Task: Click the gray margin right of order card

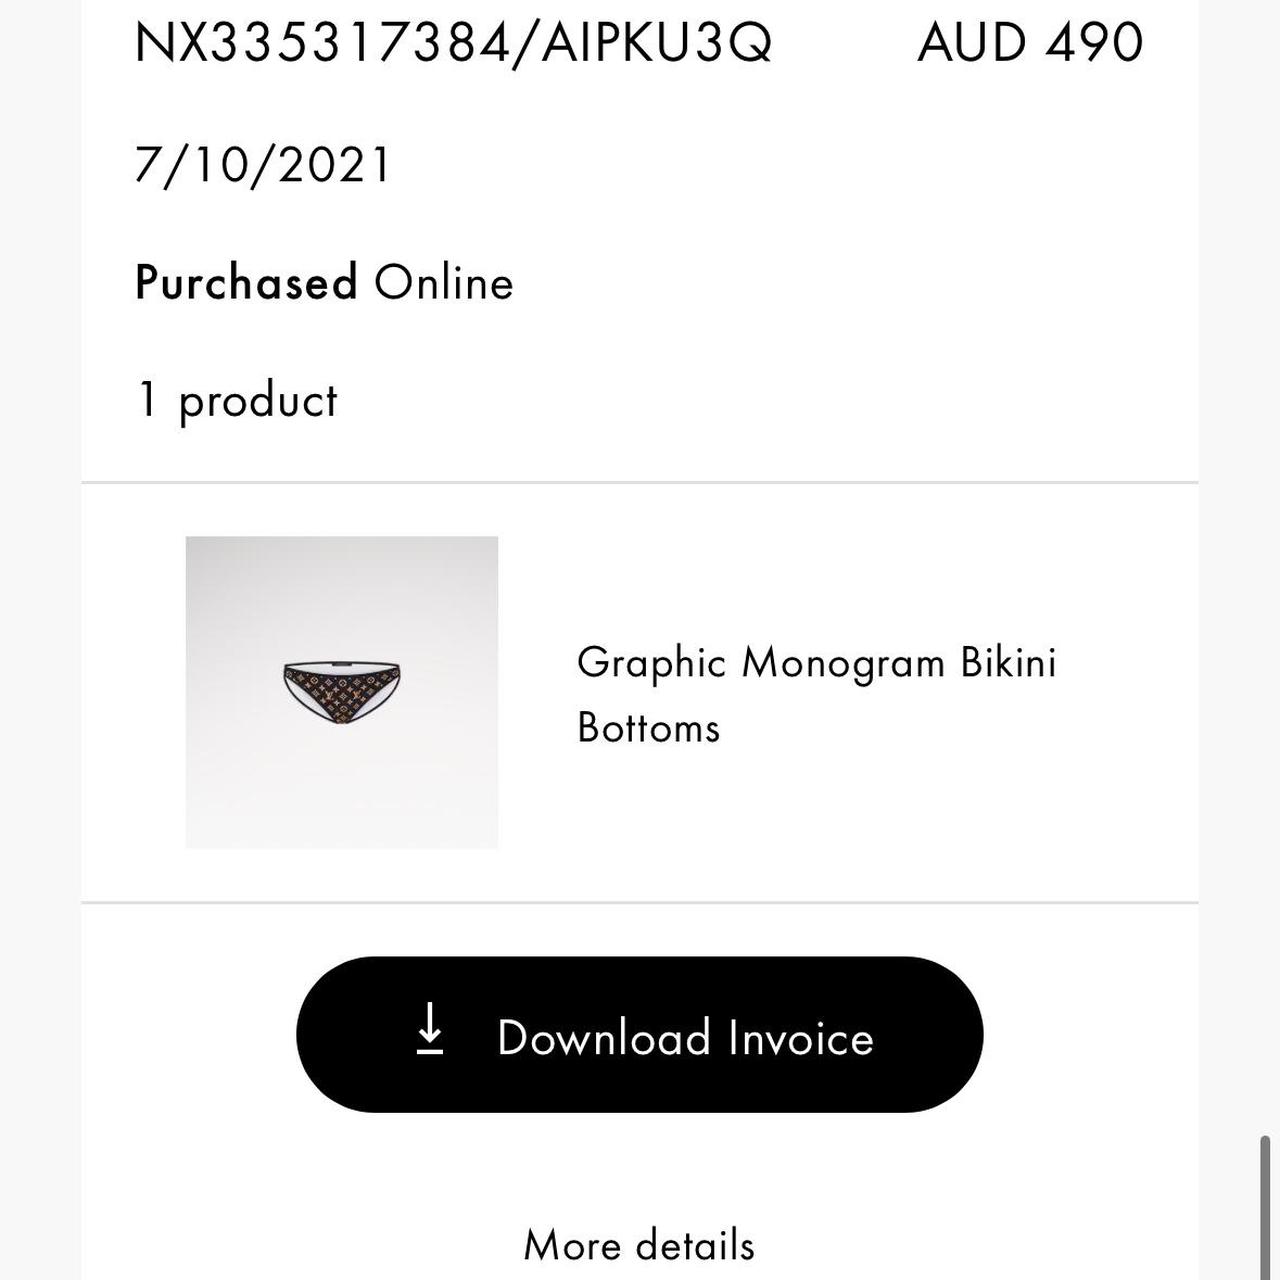Action: click(1225, 640)
